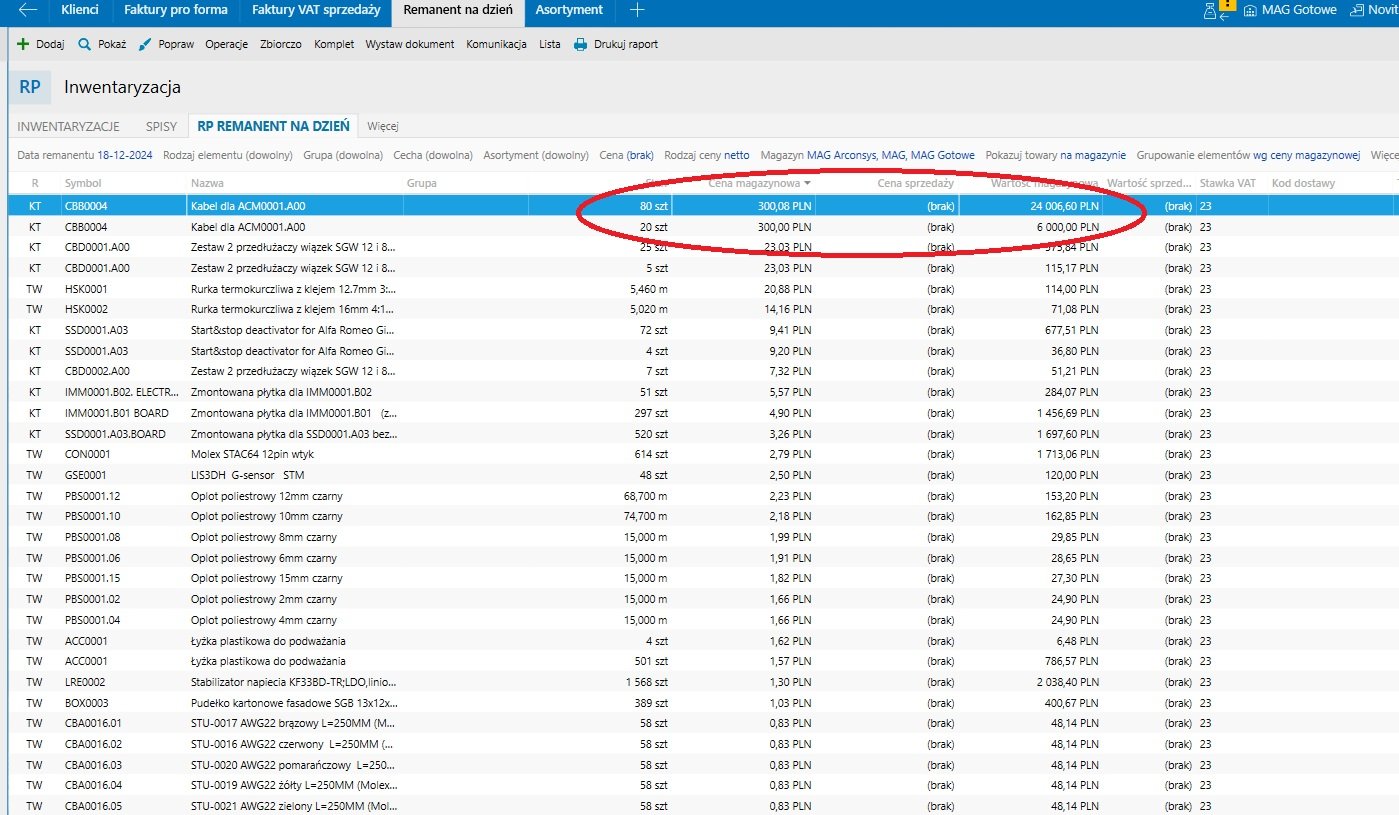This screenshot has width=1399, height=815.
Task: Open the Wystaw dokument menu
Action: [409, 44]
